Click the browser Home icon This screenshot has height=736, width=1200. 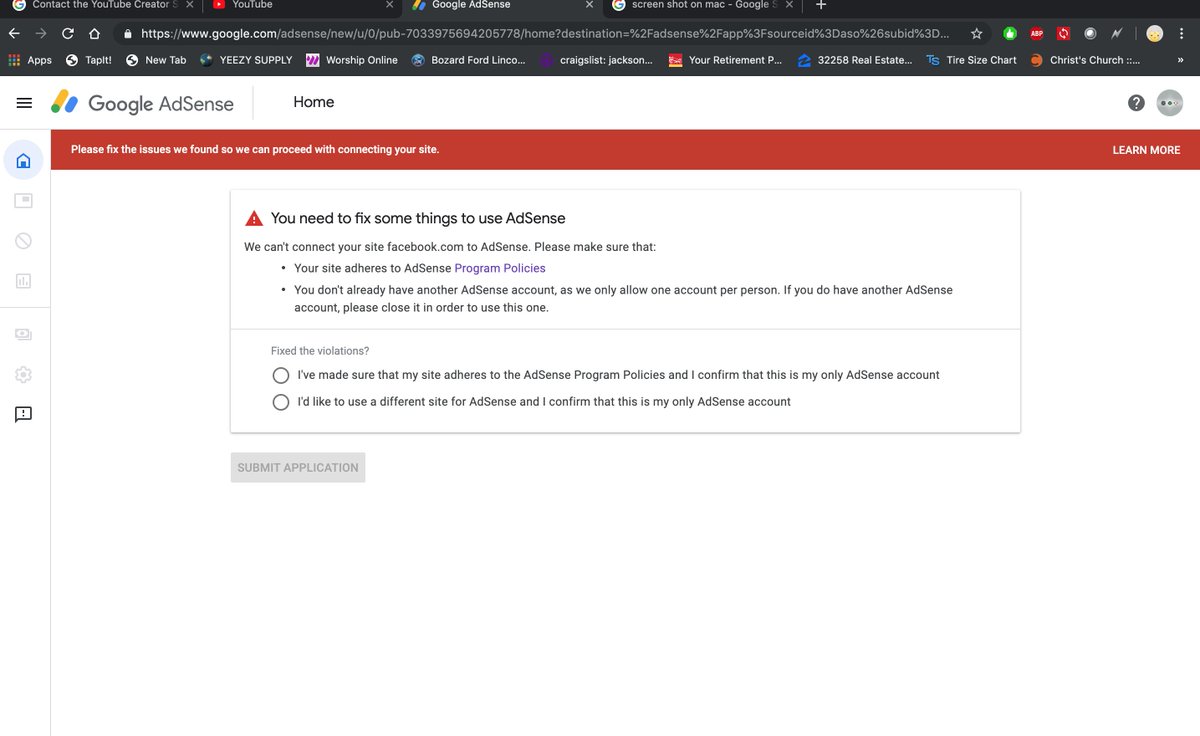point(95,33)
